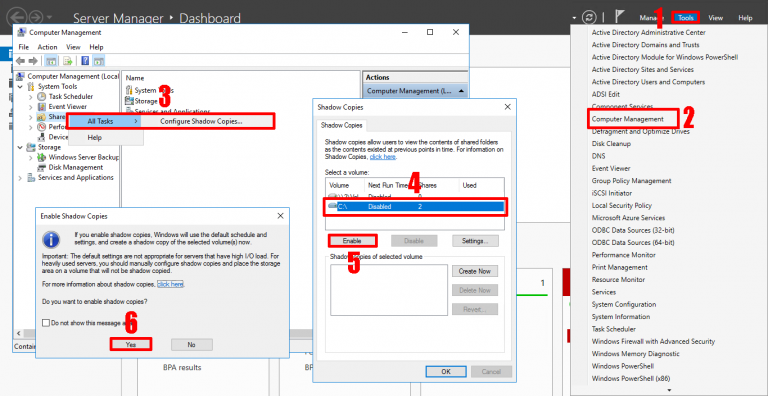Select the C:\ volume row
The height and width of the screenshot is (396, 768).
(415, 207)
